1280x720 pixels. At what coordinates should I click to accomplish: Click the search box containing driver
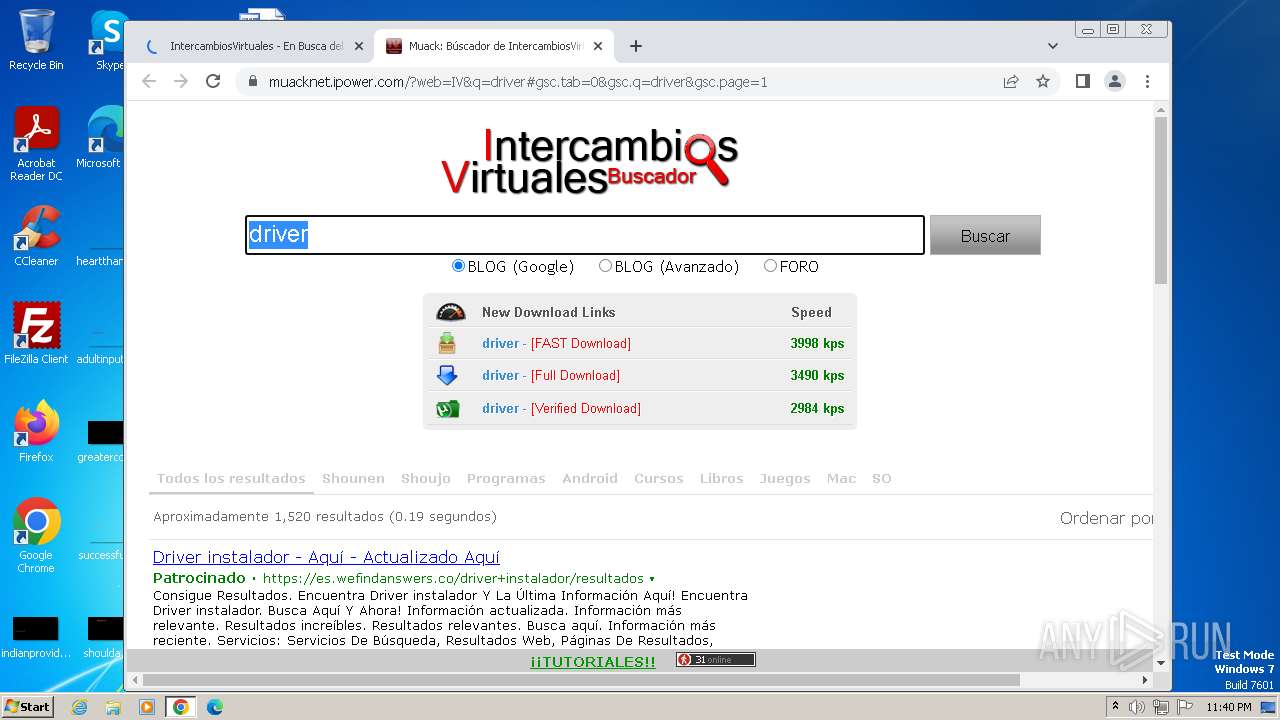tap(585, 235)
